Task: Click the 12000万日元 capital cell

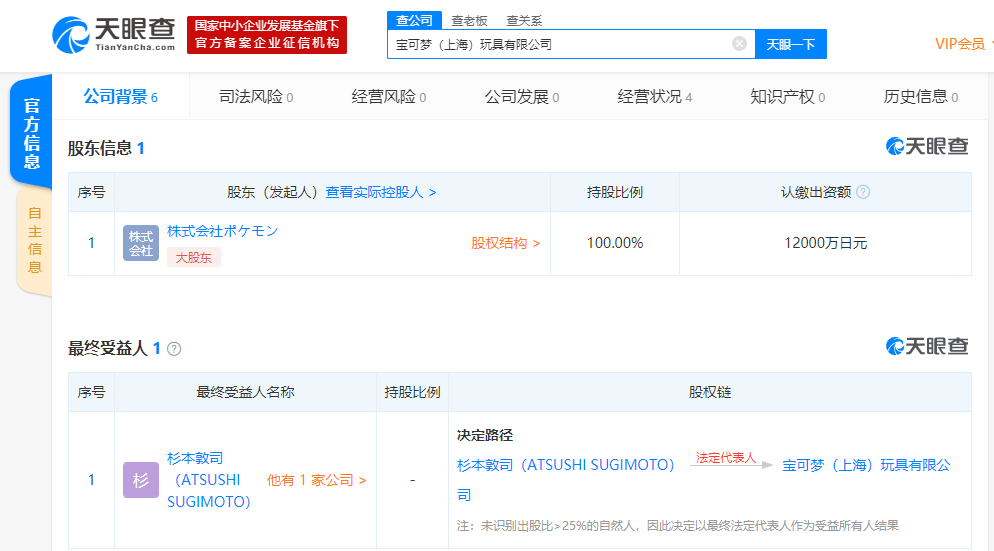Action: click(x=825, y=243)
